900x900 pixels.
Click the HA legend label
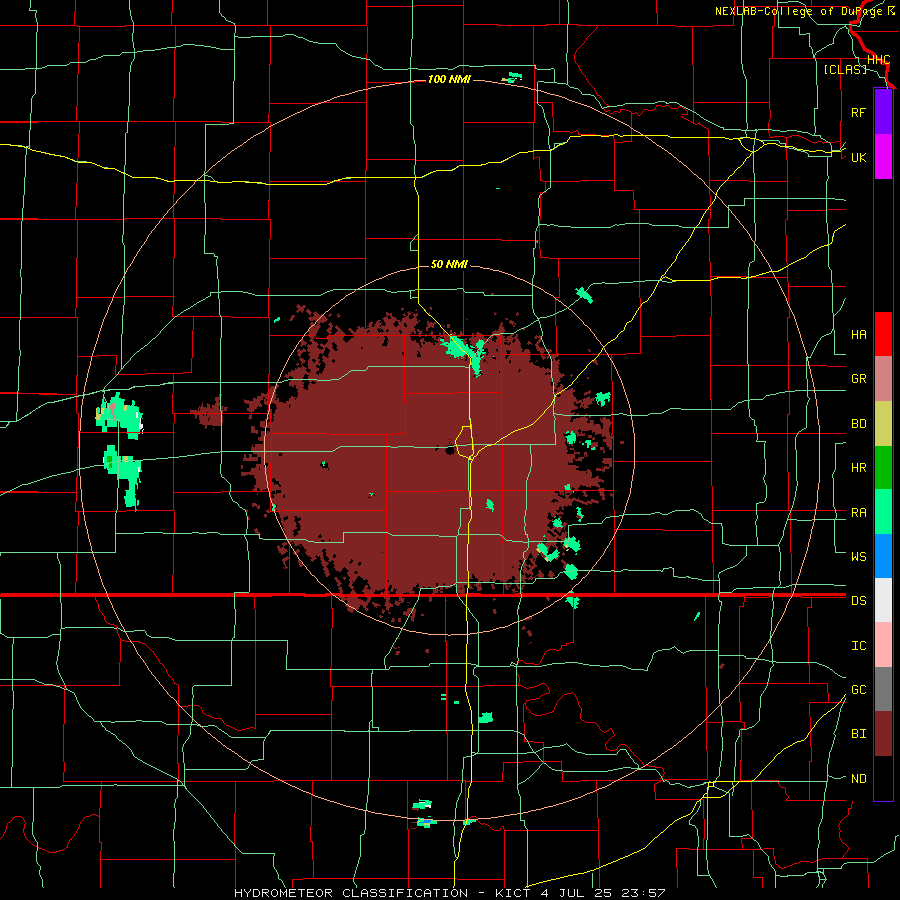tap(858, 335)
